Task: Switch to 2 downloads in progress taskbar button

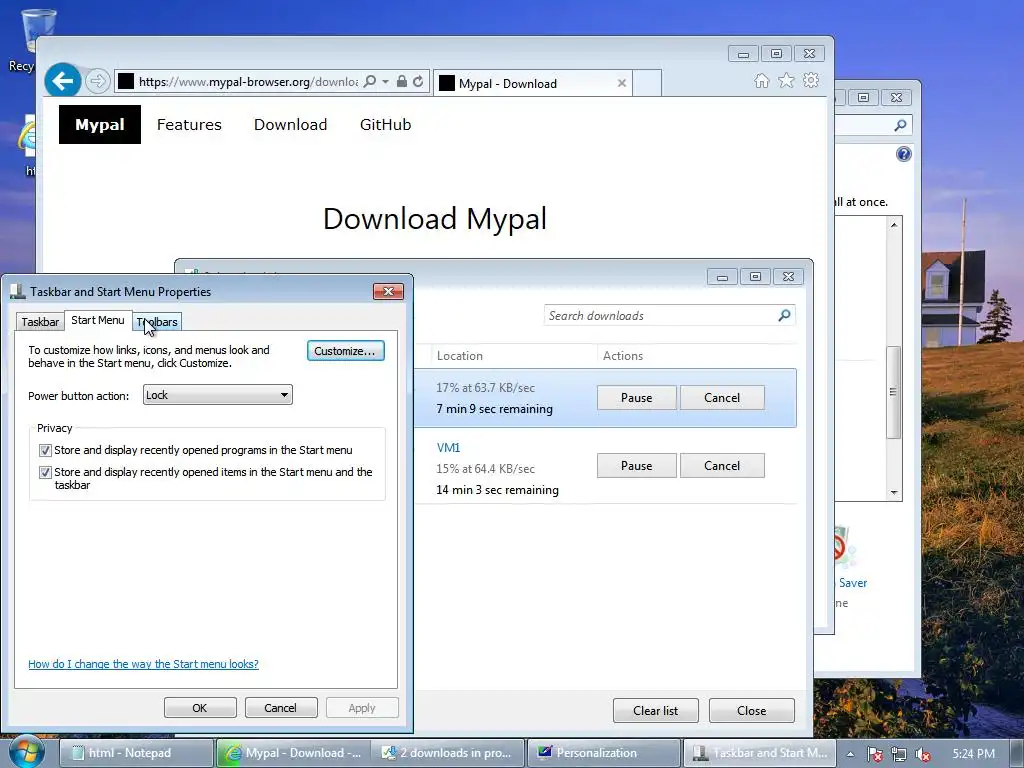Action: pyautogui.click(x=448, y=753)
